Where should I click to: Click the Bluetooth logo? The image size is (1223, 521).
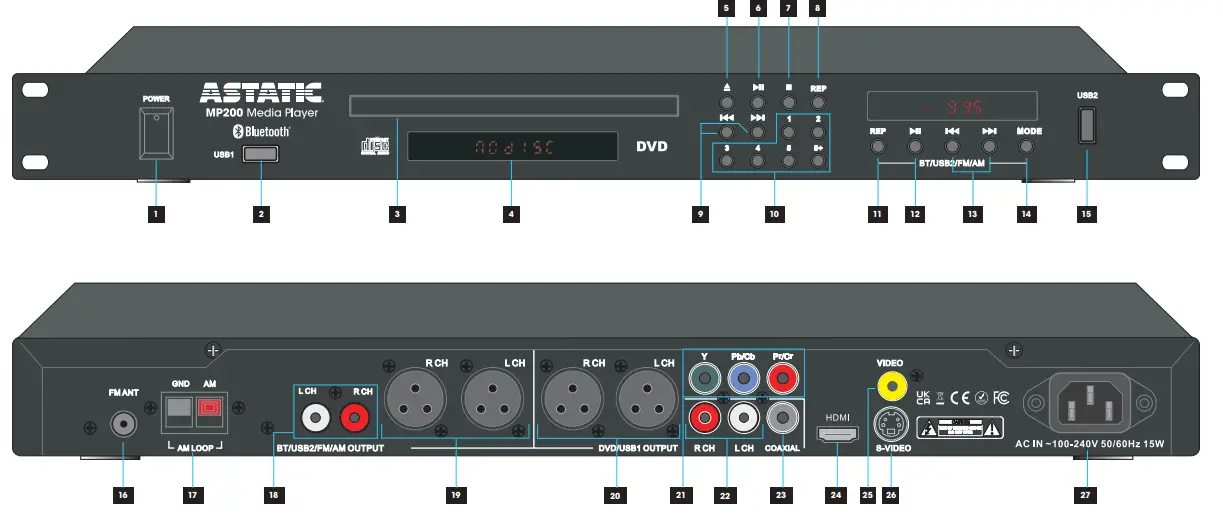[261, 131]
